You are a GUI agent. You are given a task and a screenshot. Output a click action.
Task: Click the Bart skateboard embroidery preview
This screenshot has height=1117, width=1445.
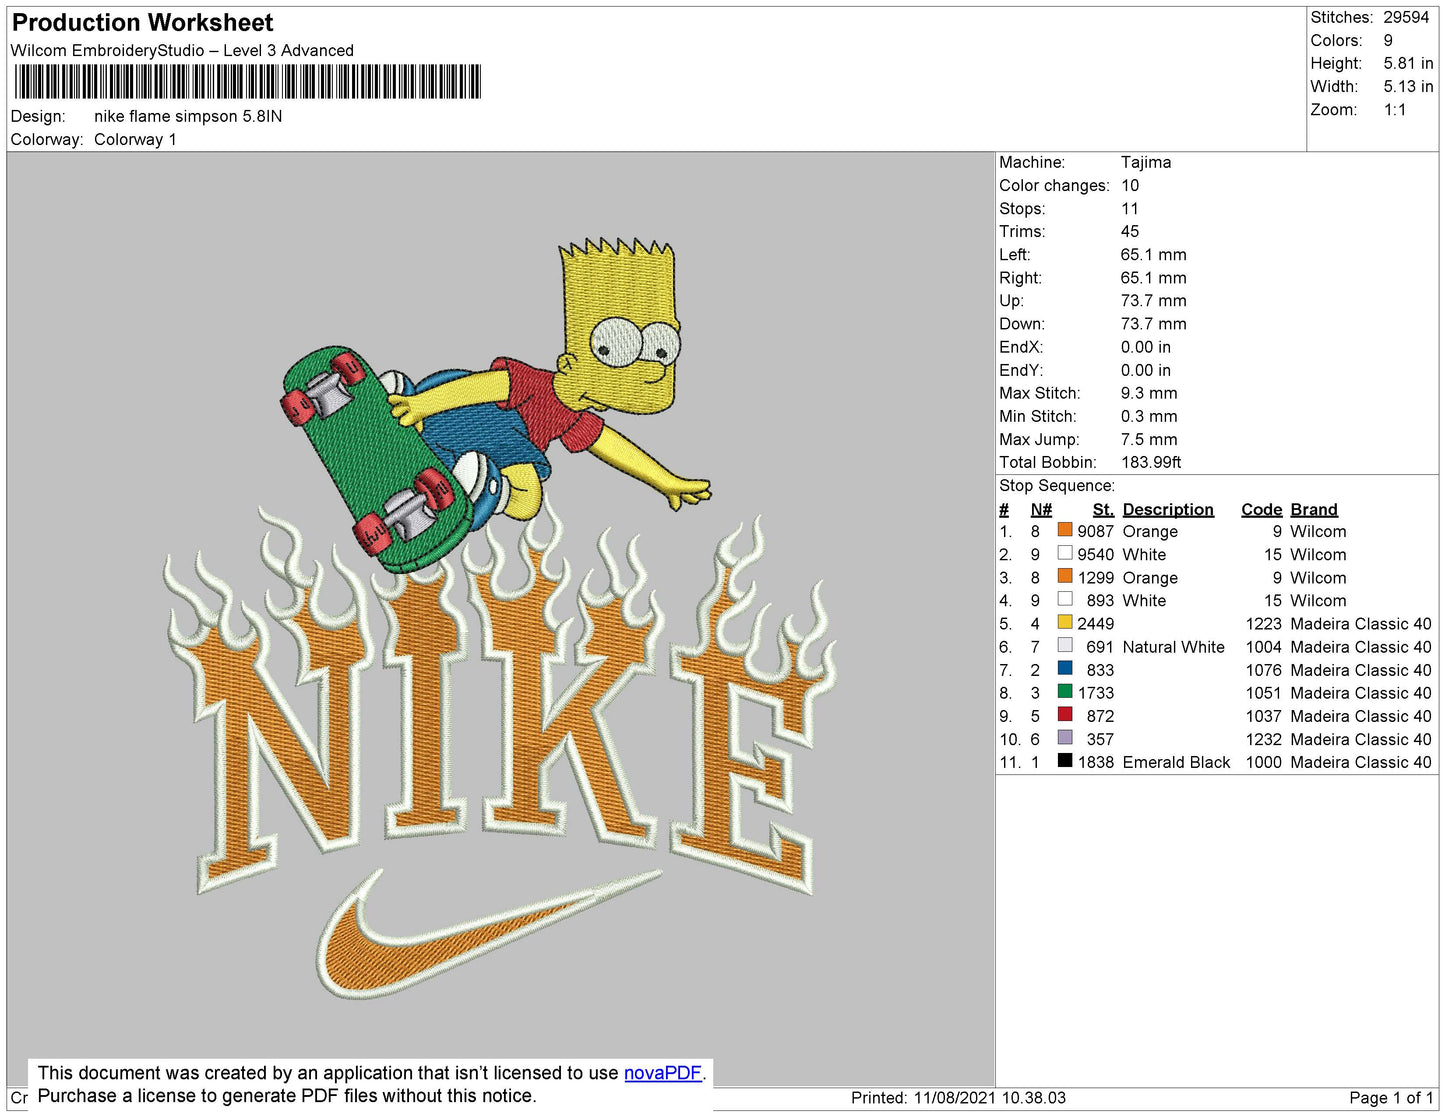(490, 410)
